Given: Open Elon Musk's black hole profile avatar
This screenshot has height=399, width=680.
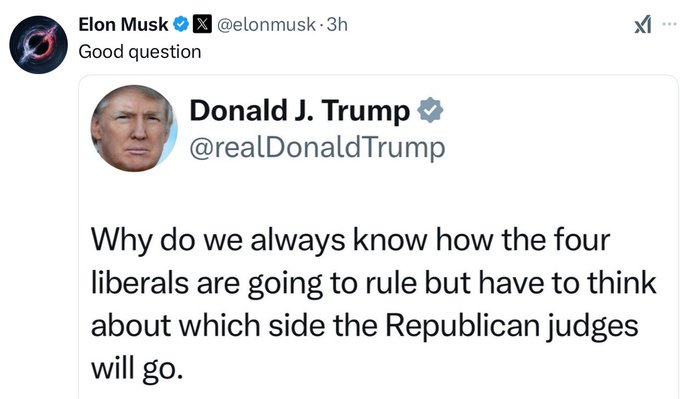Looking at the screenshot, I should coord(39,45).
